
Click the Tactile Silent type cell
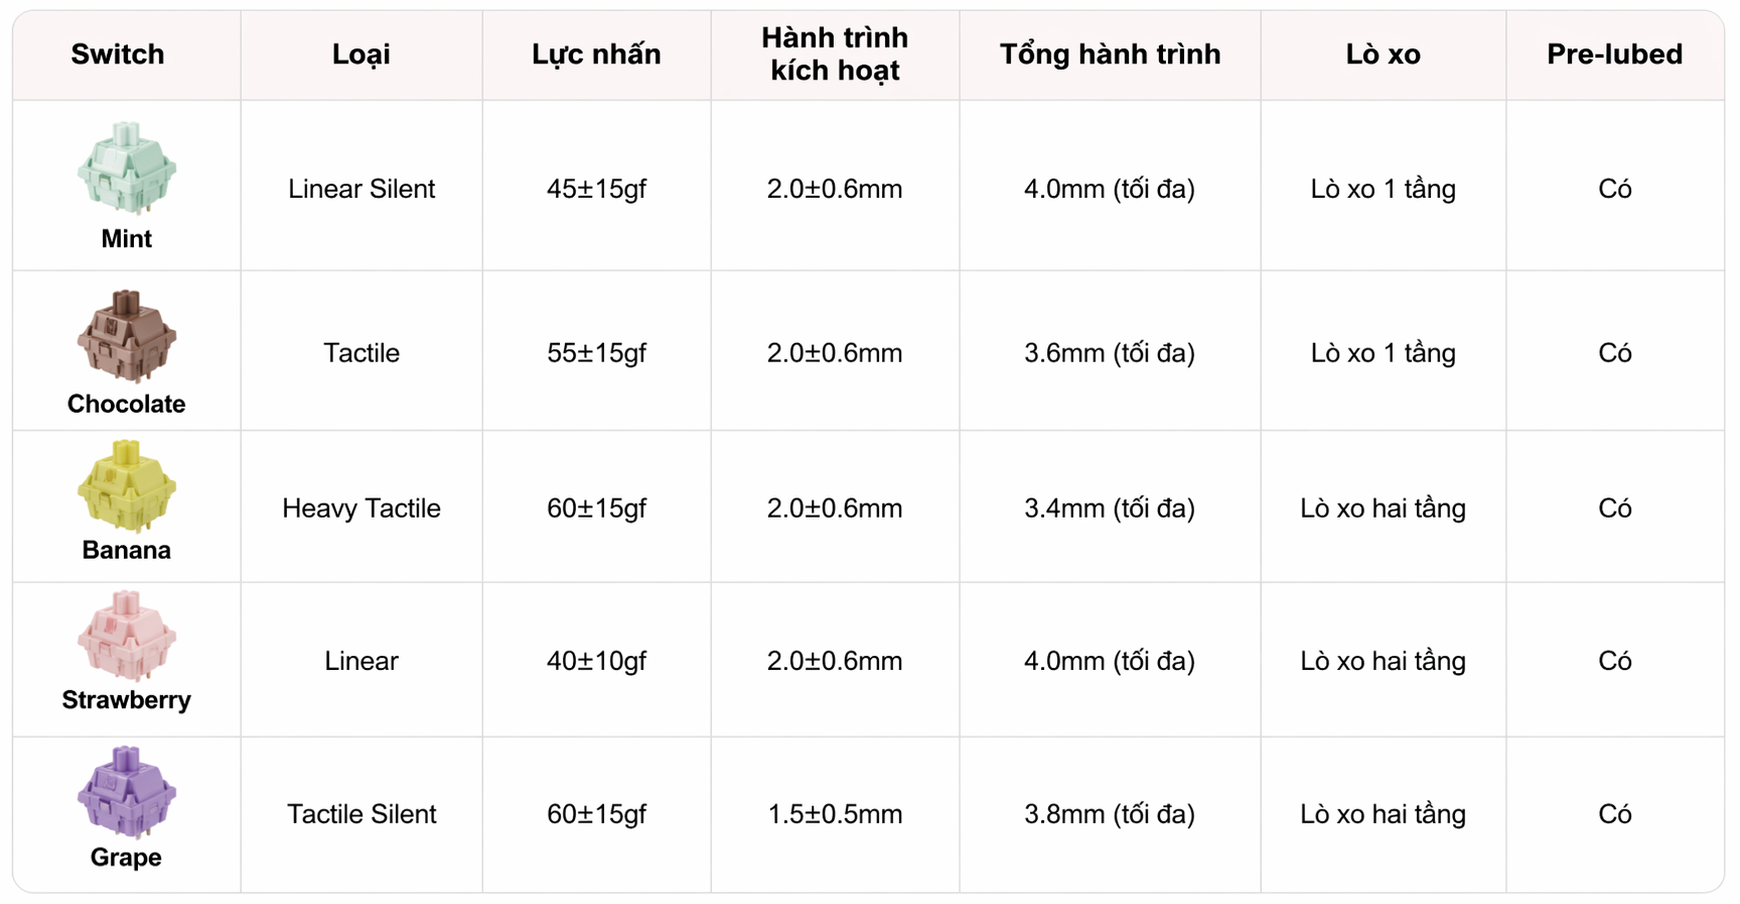(x=361, y=814)
